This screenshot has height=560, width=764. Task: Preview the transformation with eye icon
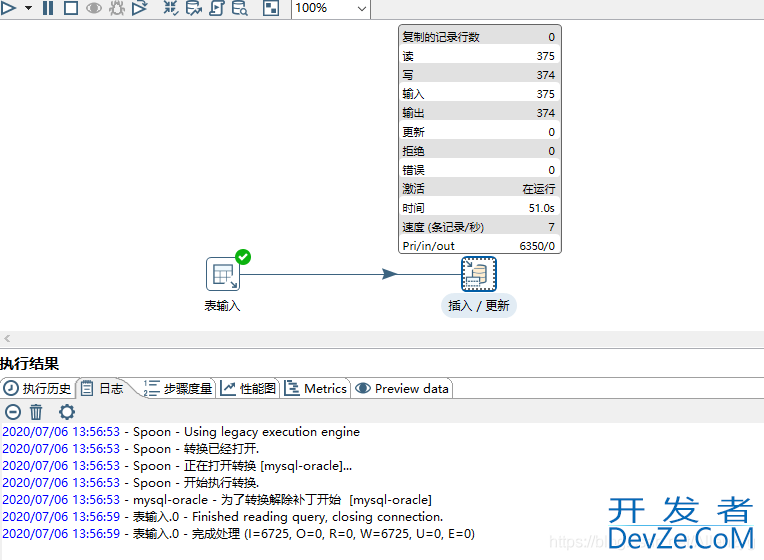coord(94,8)
